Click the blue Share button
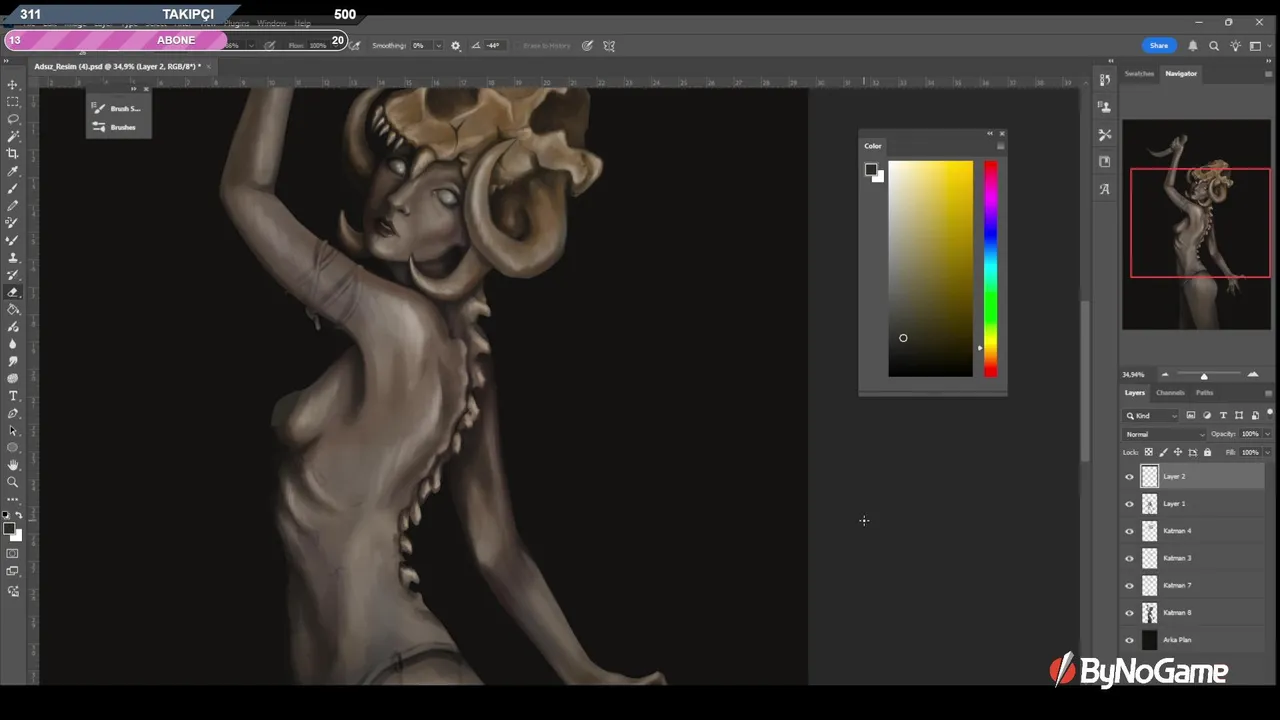1280x720 pixels. click(1158, 46)
